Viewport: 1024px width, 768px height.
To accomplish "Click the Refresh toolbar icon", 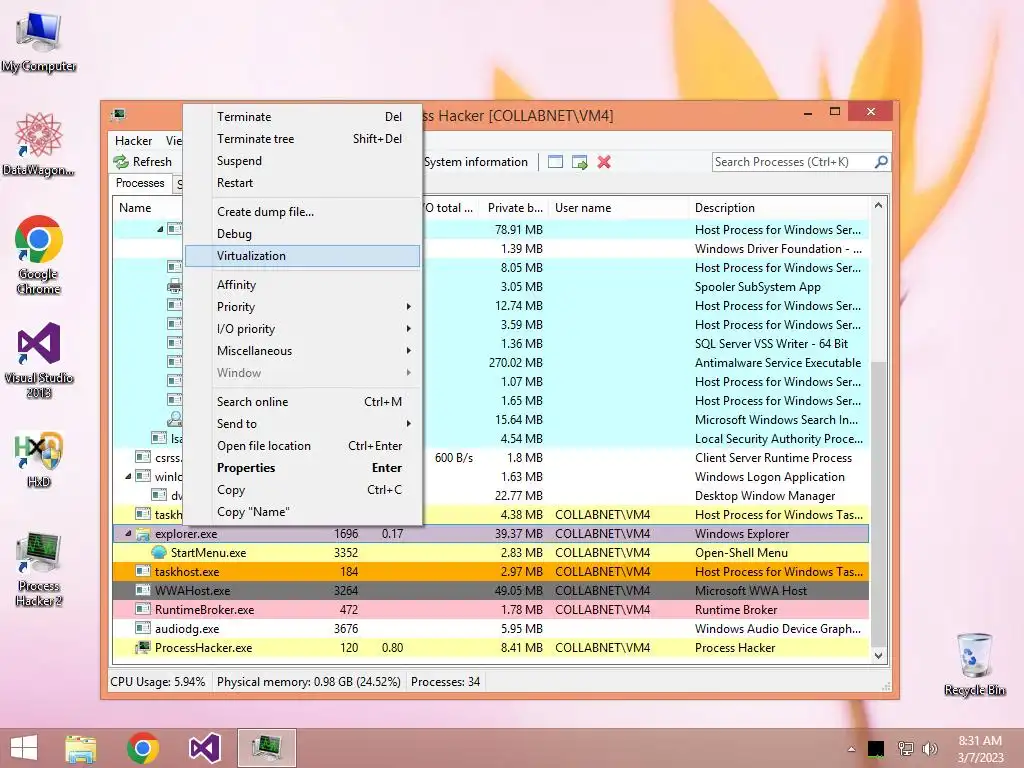I will (x=121, y=162).
